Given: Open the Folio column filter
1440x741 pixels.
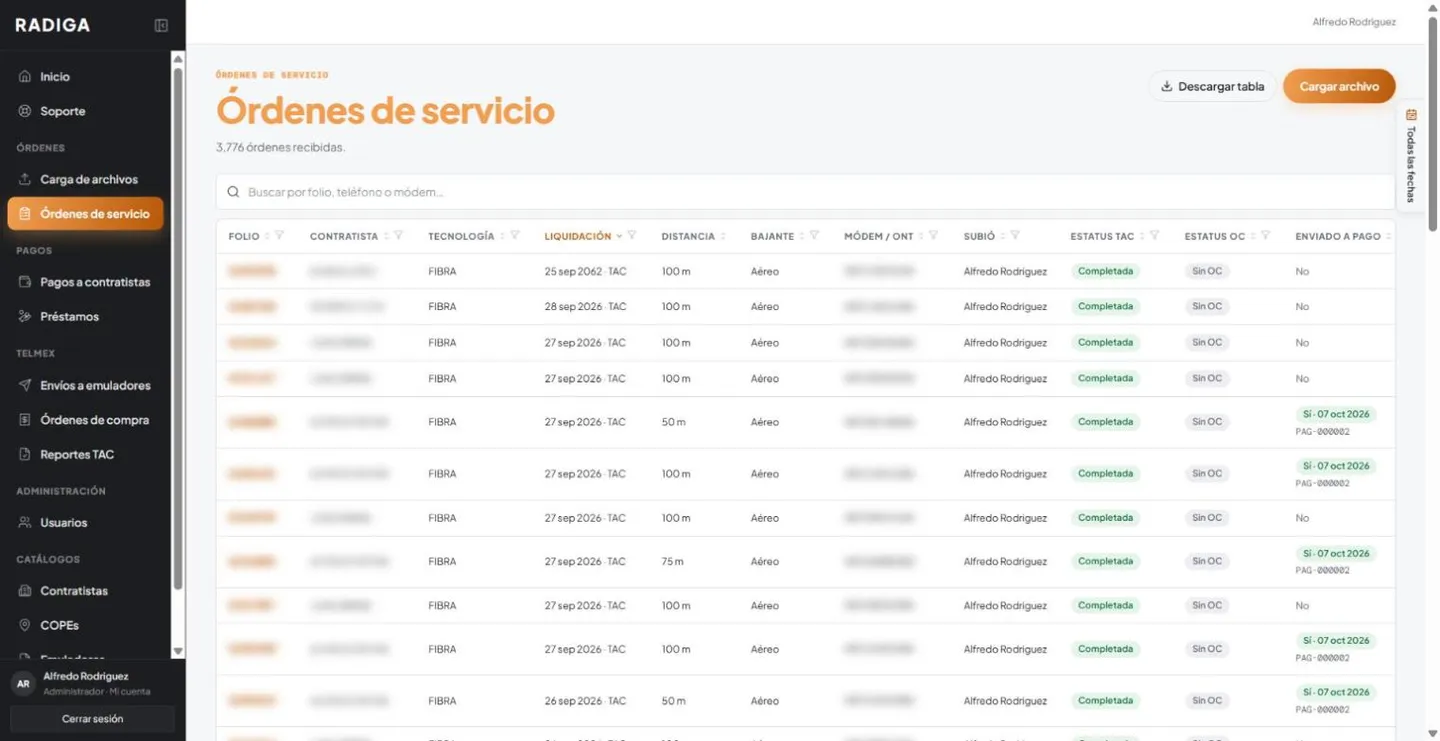Looking at the screenshot, I should [280, 236].
